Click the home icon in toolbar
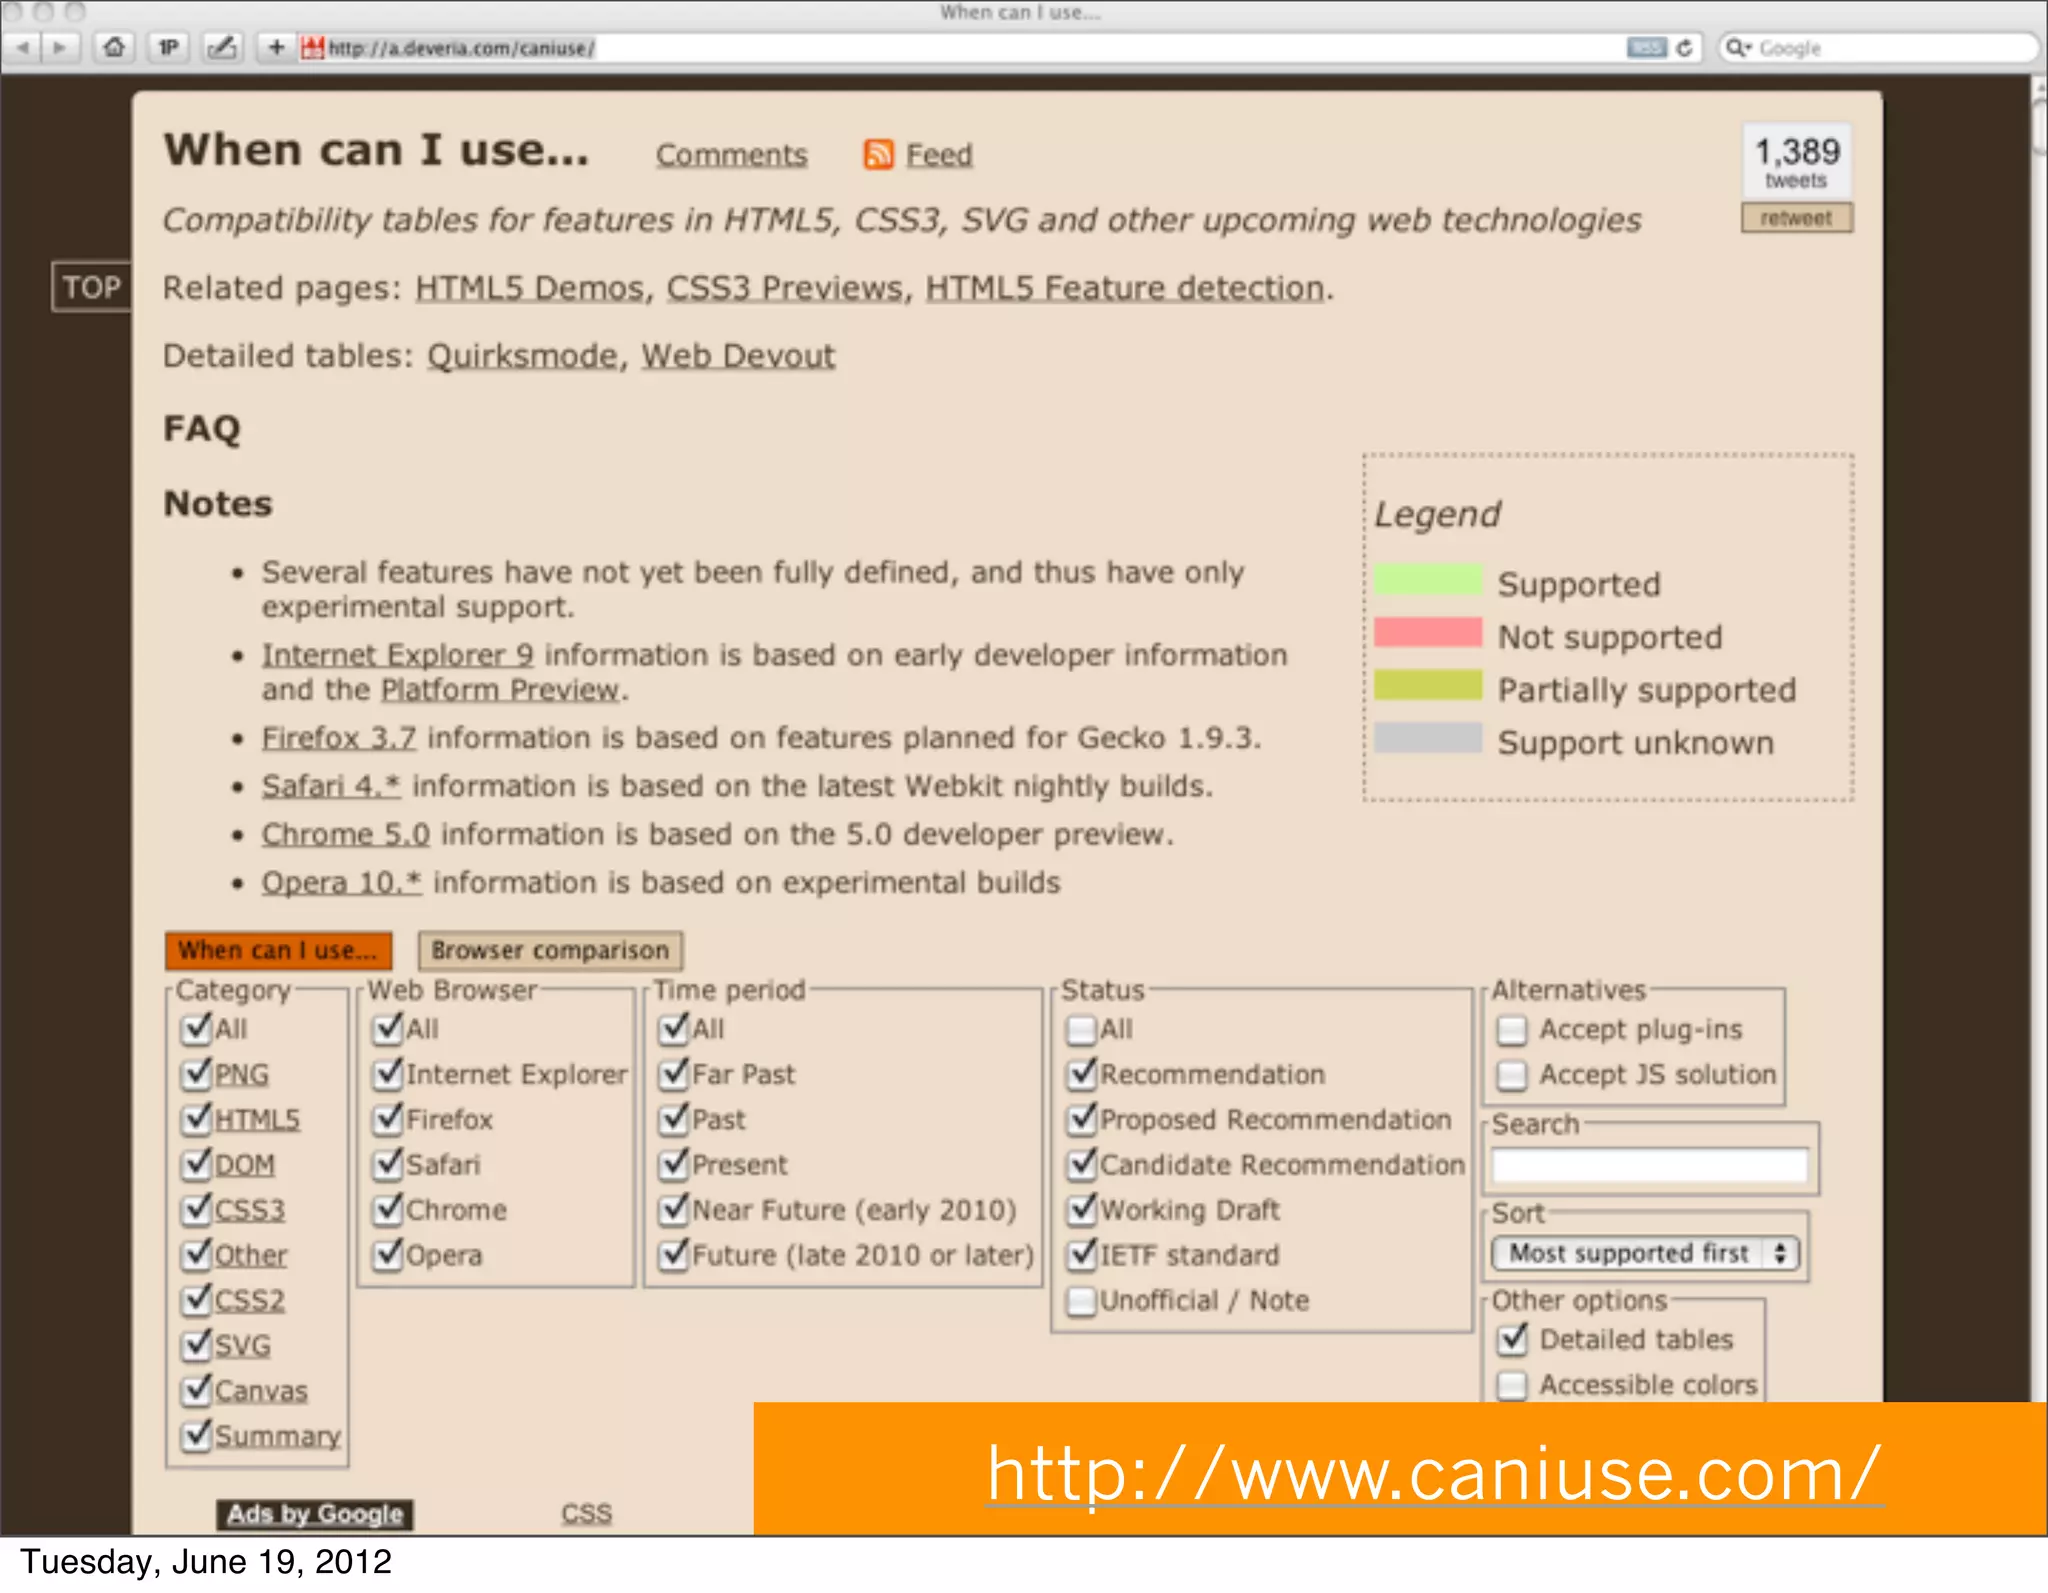 click(114, 48)
